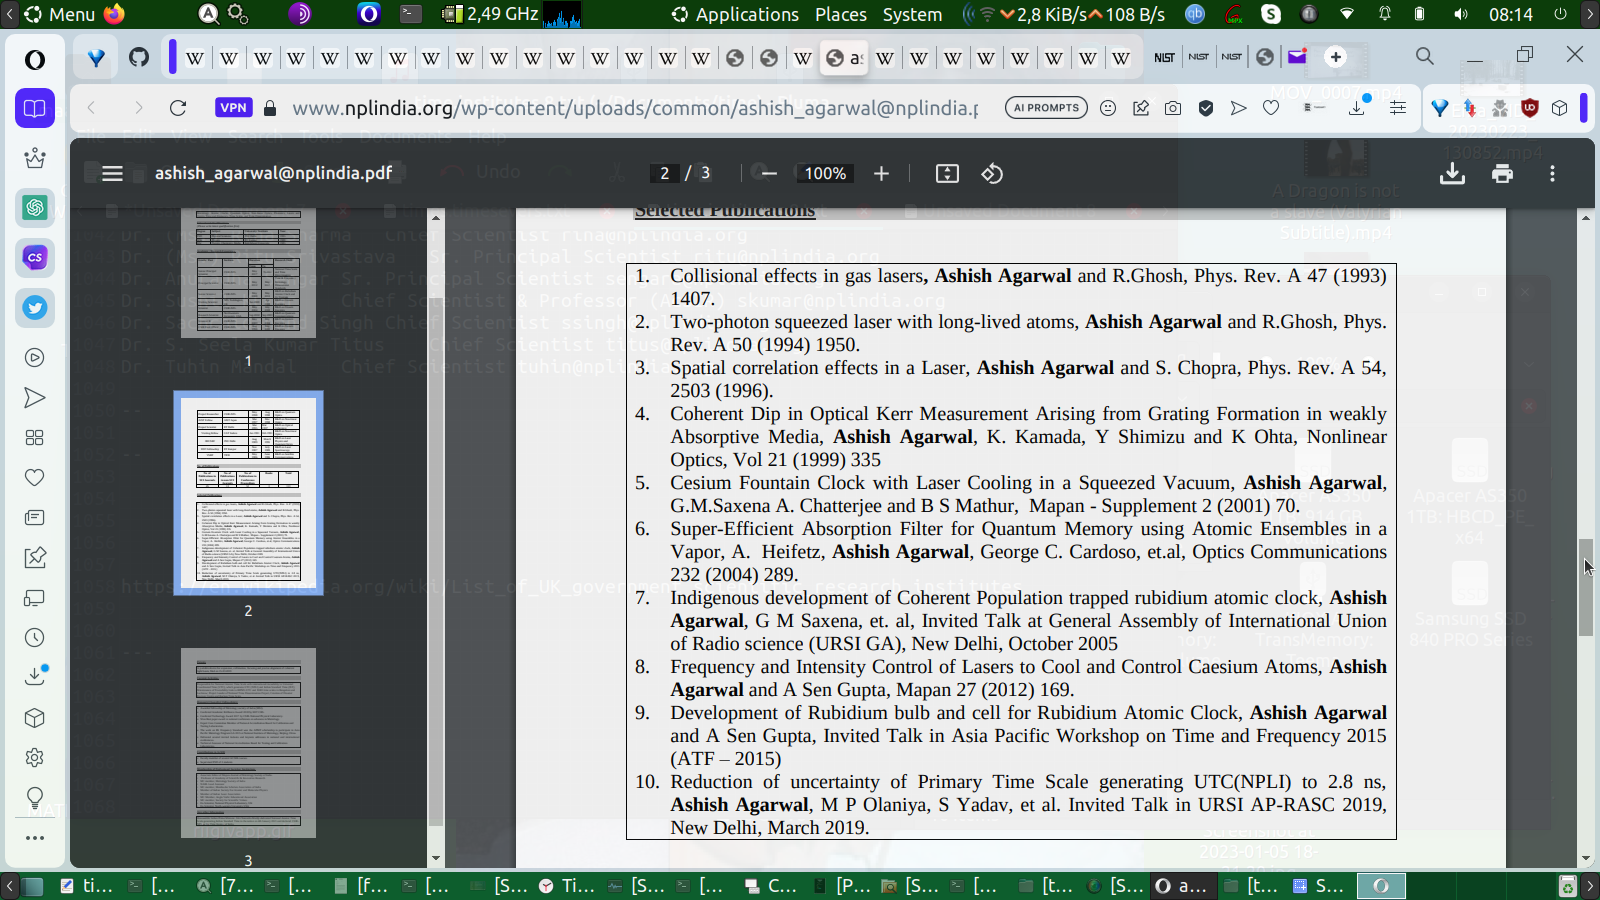Take a snapshot with camera icon
This screenshot has height=900, width=1600.
(1173, 108)
